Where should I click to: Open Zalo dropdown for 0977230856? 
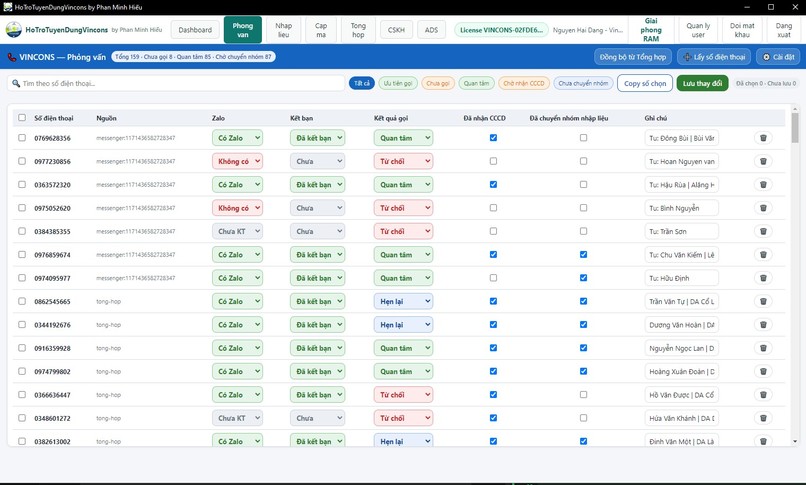click(237, 161)
